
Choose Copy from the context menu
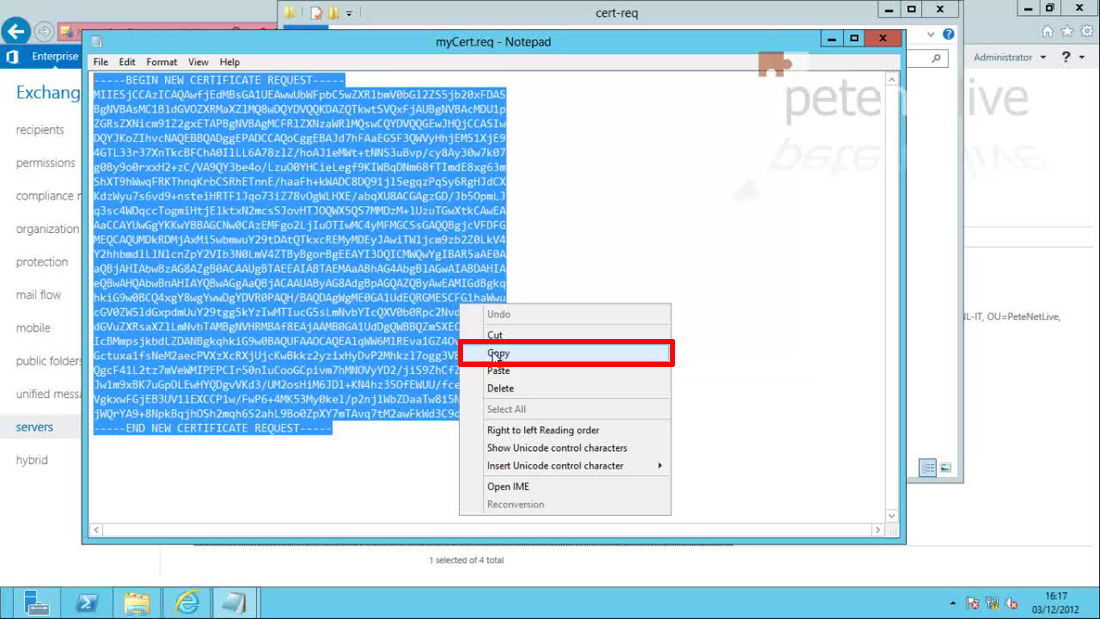[x=565, y=353]
